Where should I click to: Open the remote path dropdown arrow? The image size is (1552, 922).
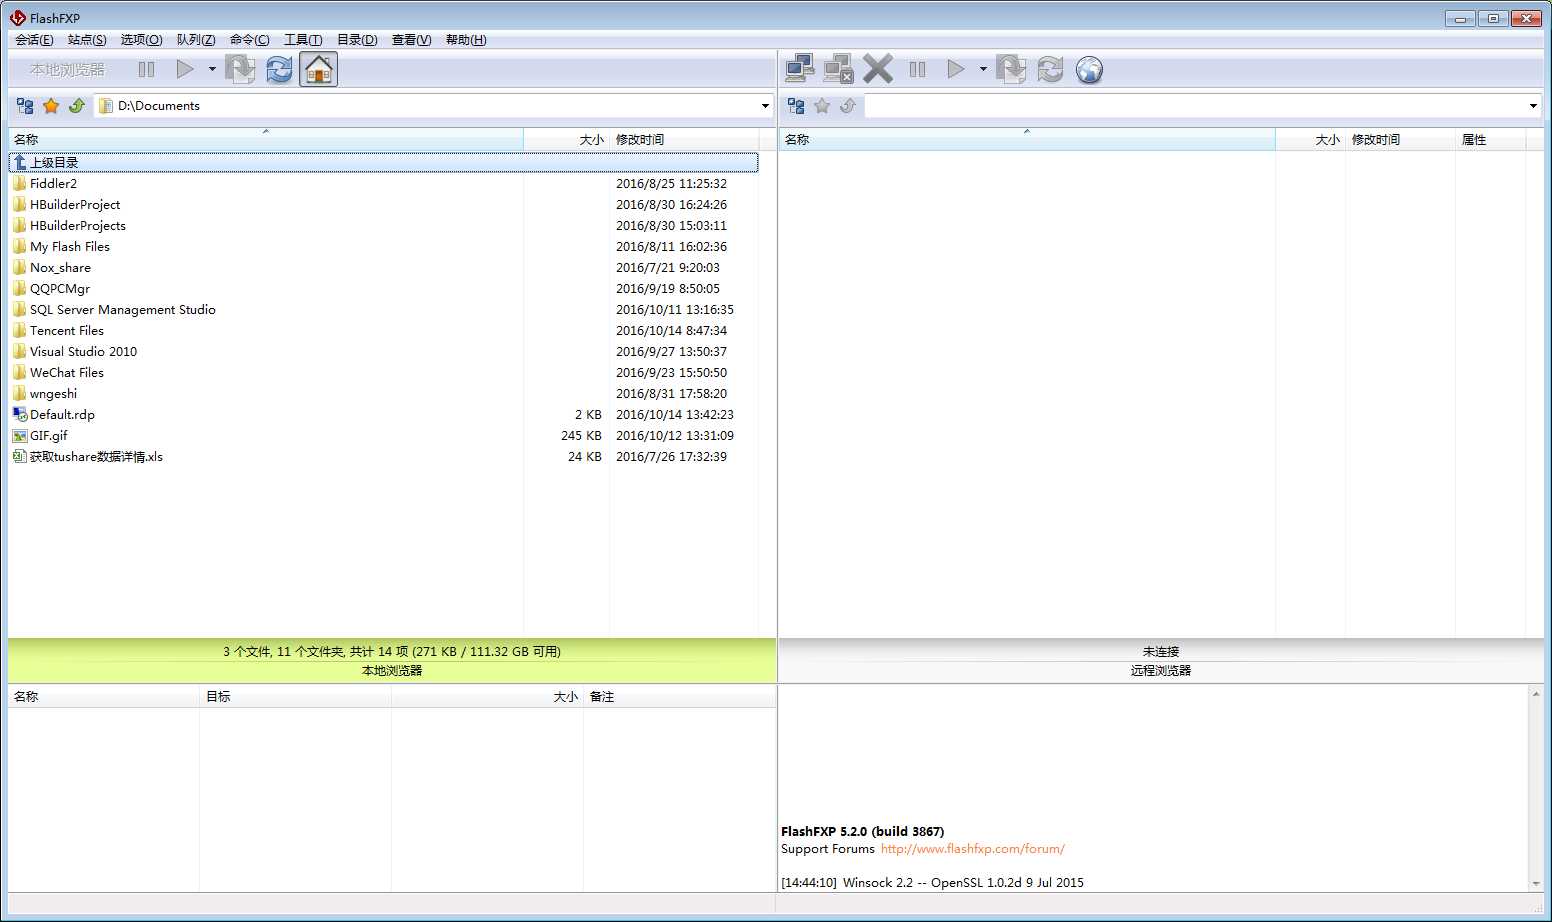tap(1533, 106)
